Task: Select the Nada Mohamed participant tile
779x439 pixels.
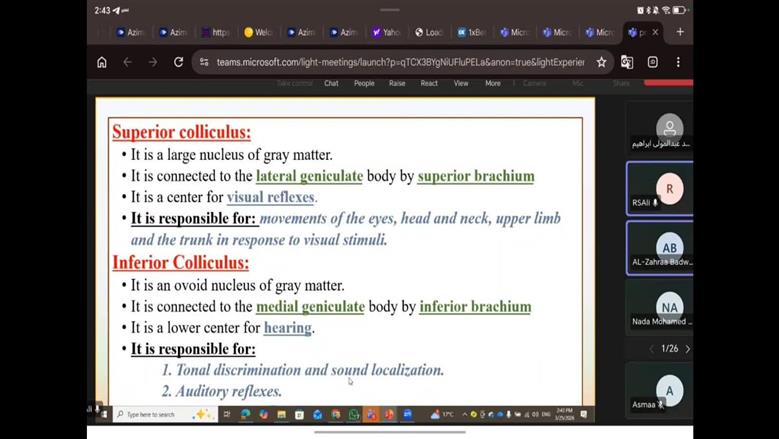Action: [659, 307]
